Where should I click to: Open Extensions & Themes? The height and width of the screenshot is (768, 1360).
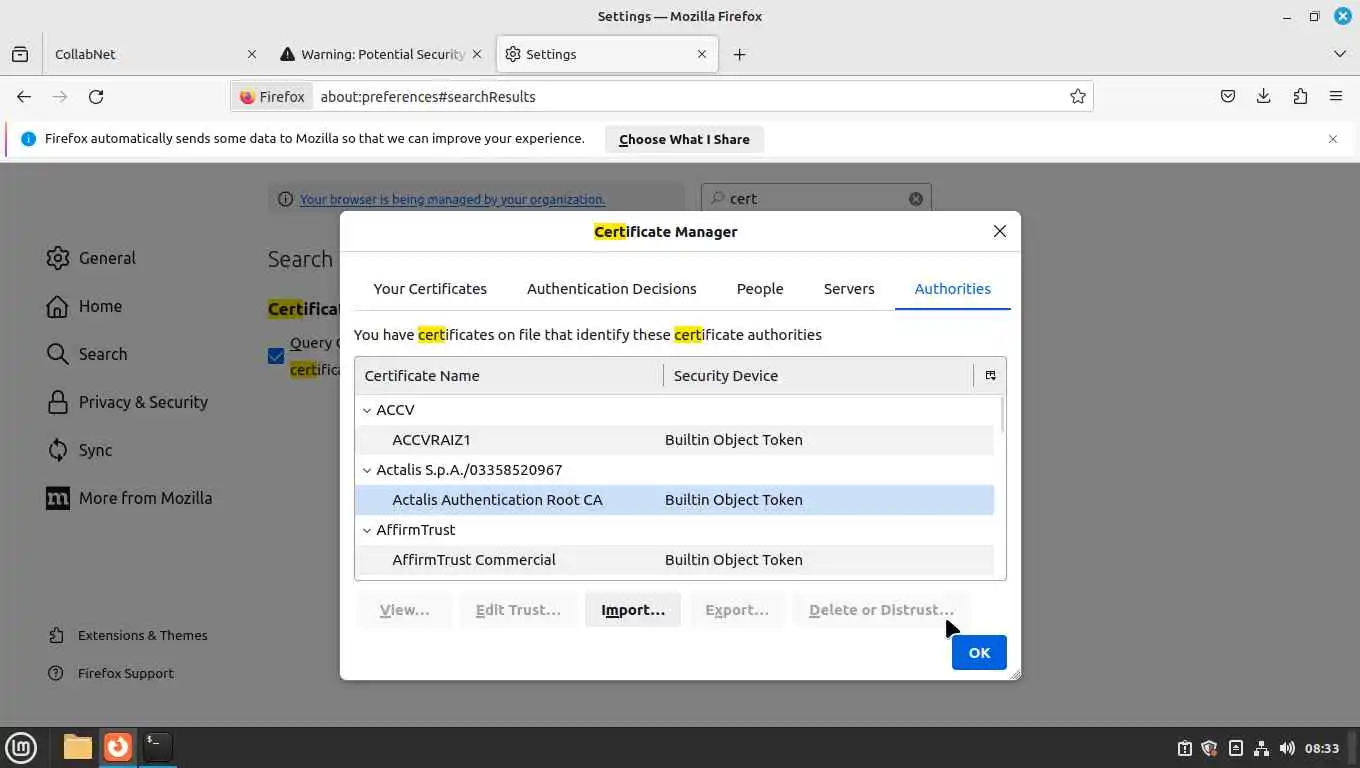click(x=128, y=635)
